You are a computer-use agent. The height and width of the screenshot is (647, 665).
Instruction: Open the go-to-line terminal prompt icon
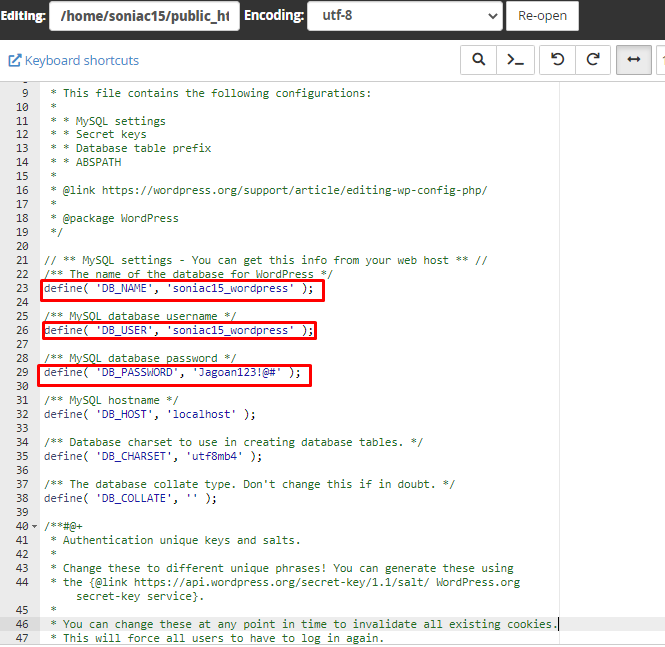515,60
